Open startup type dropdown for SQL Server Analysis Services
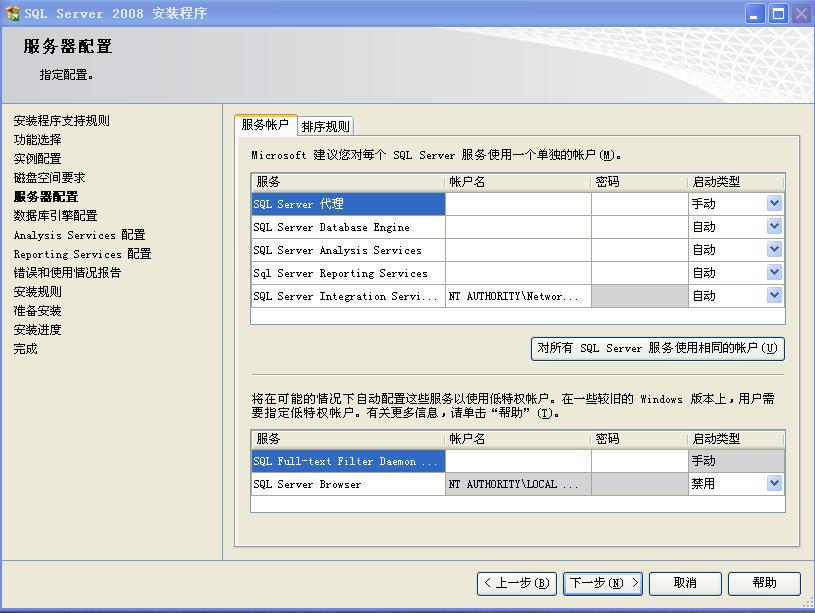 click(774, 250)
